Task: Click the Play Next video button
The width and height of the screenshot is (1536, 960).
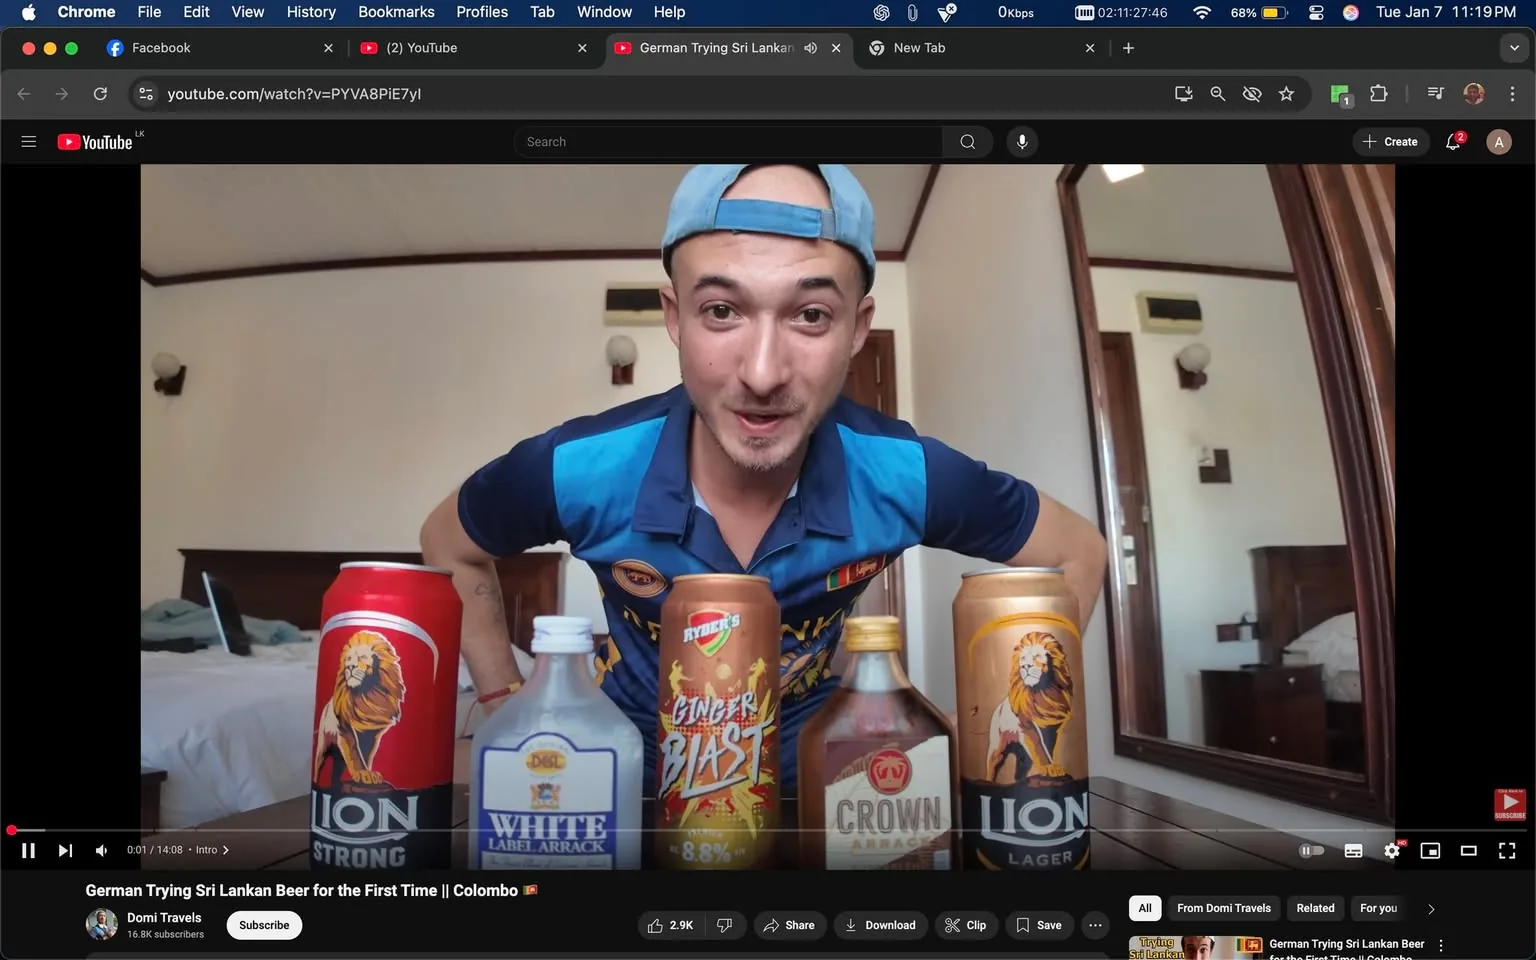Action: 65,850
